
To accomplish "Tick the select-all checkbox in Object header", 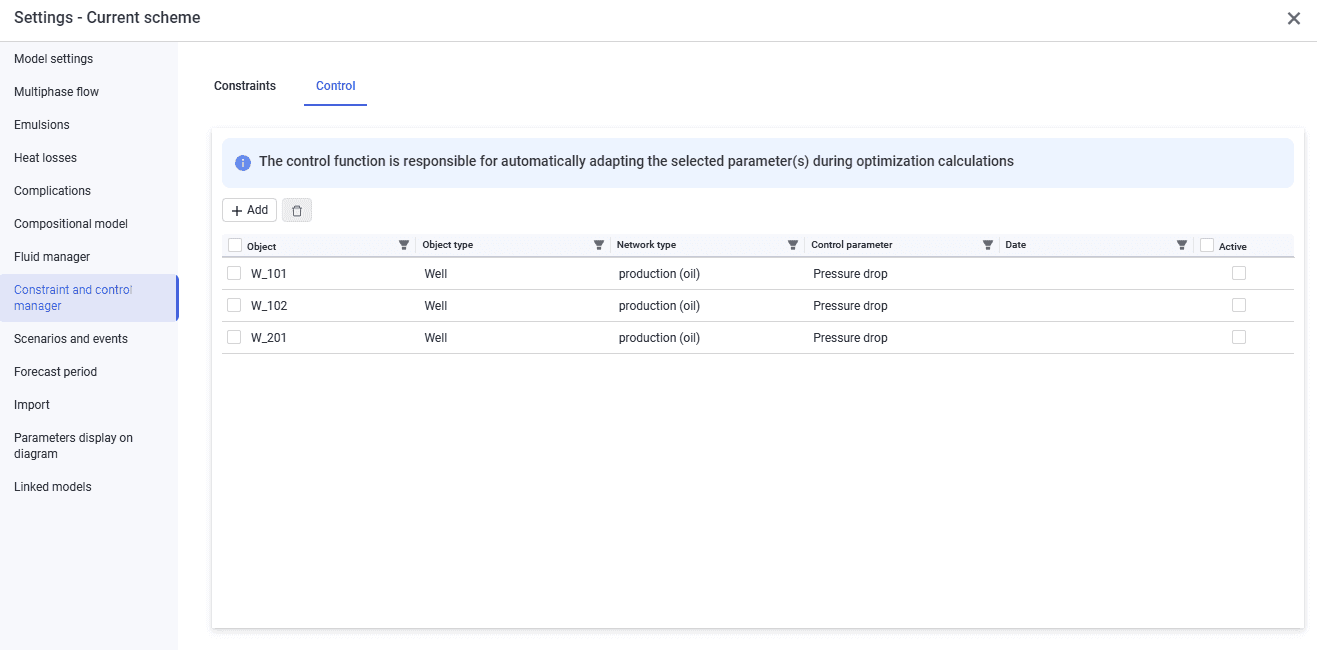I will click(x=235, y=245).
